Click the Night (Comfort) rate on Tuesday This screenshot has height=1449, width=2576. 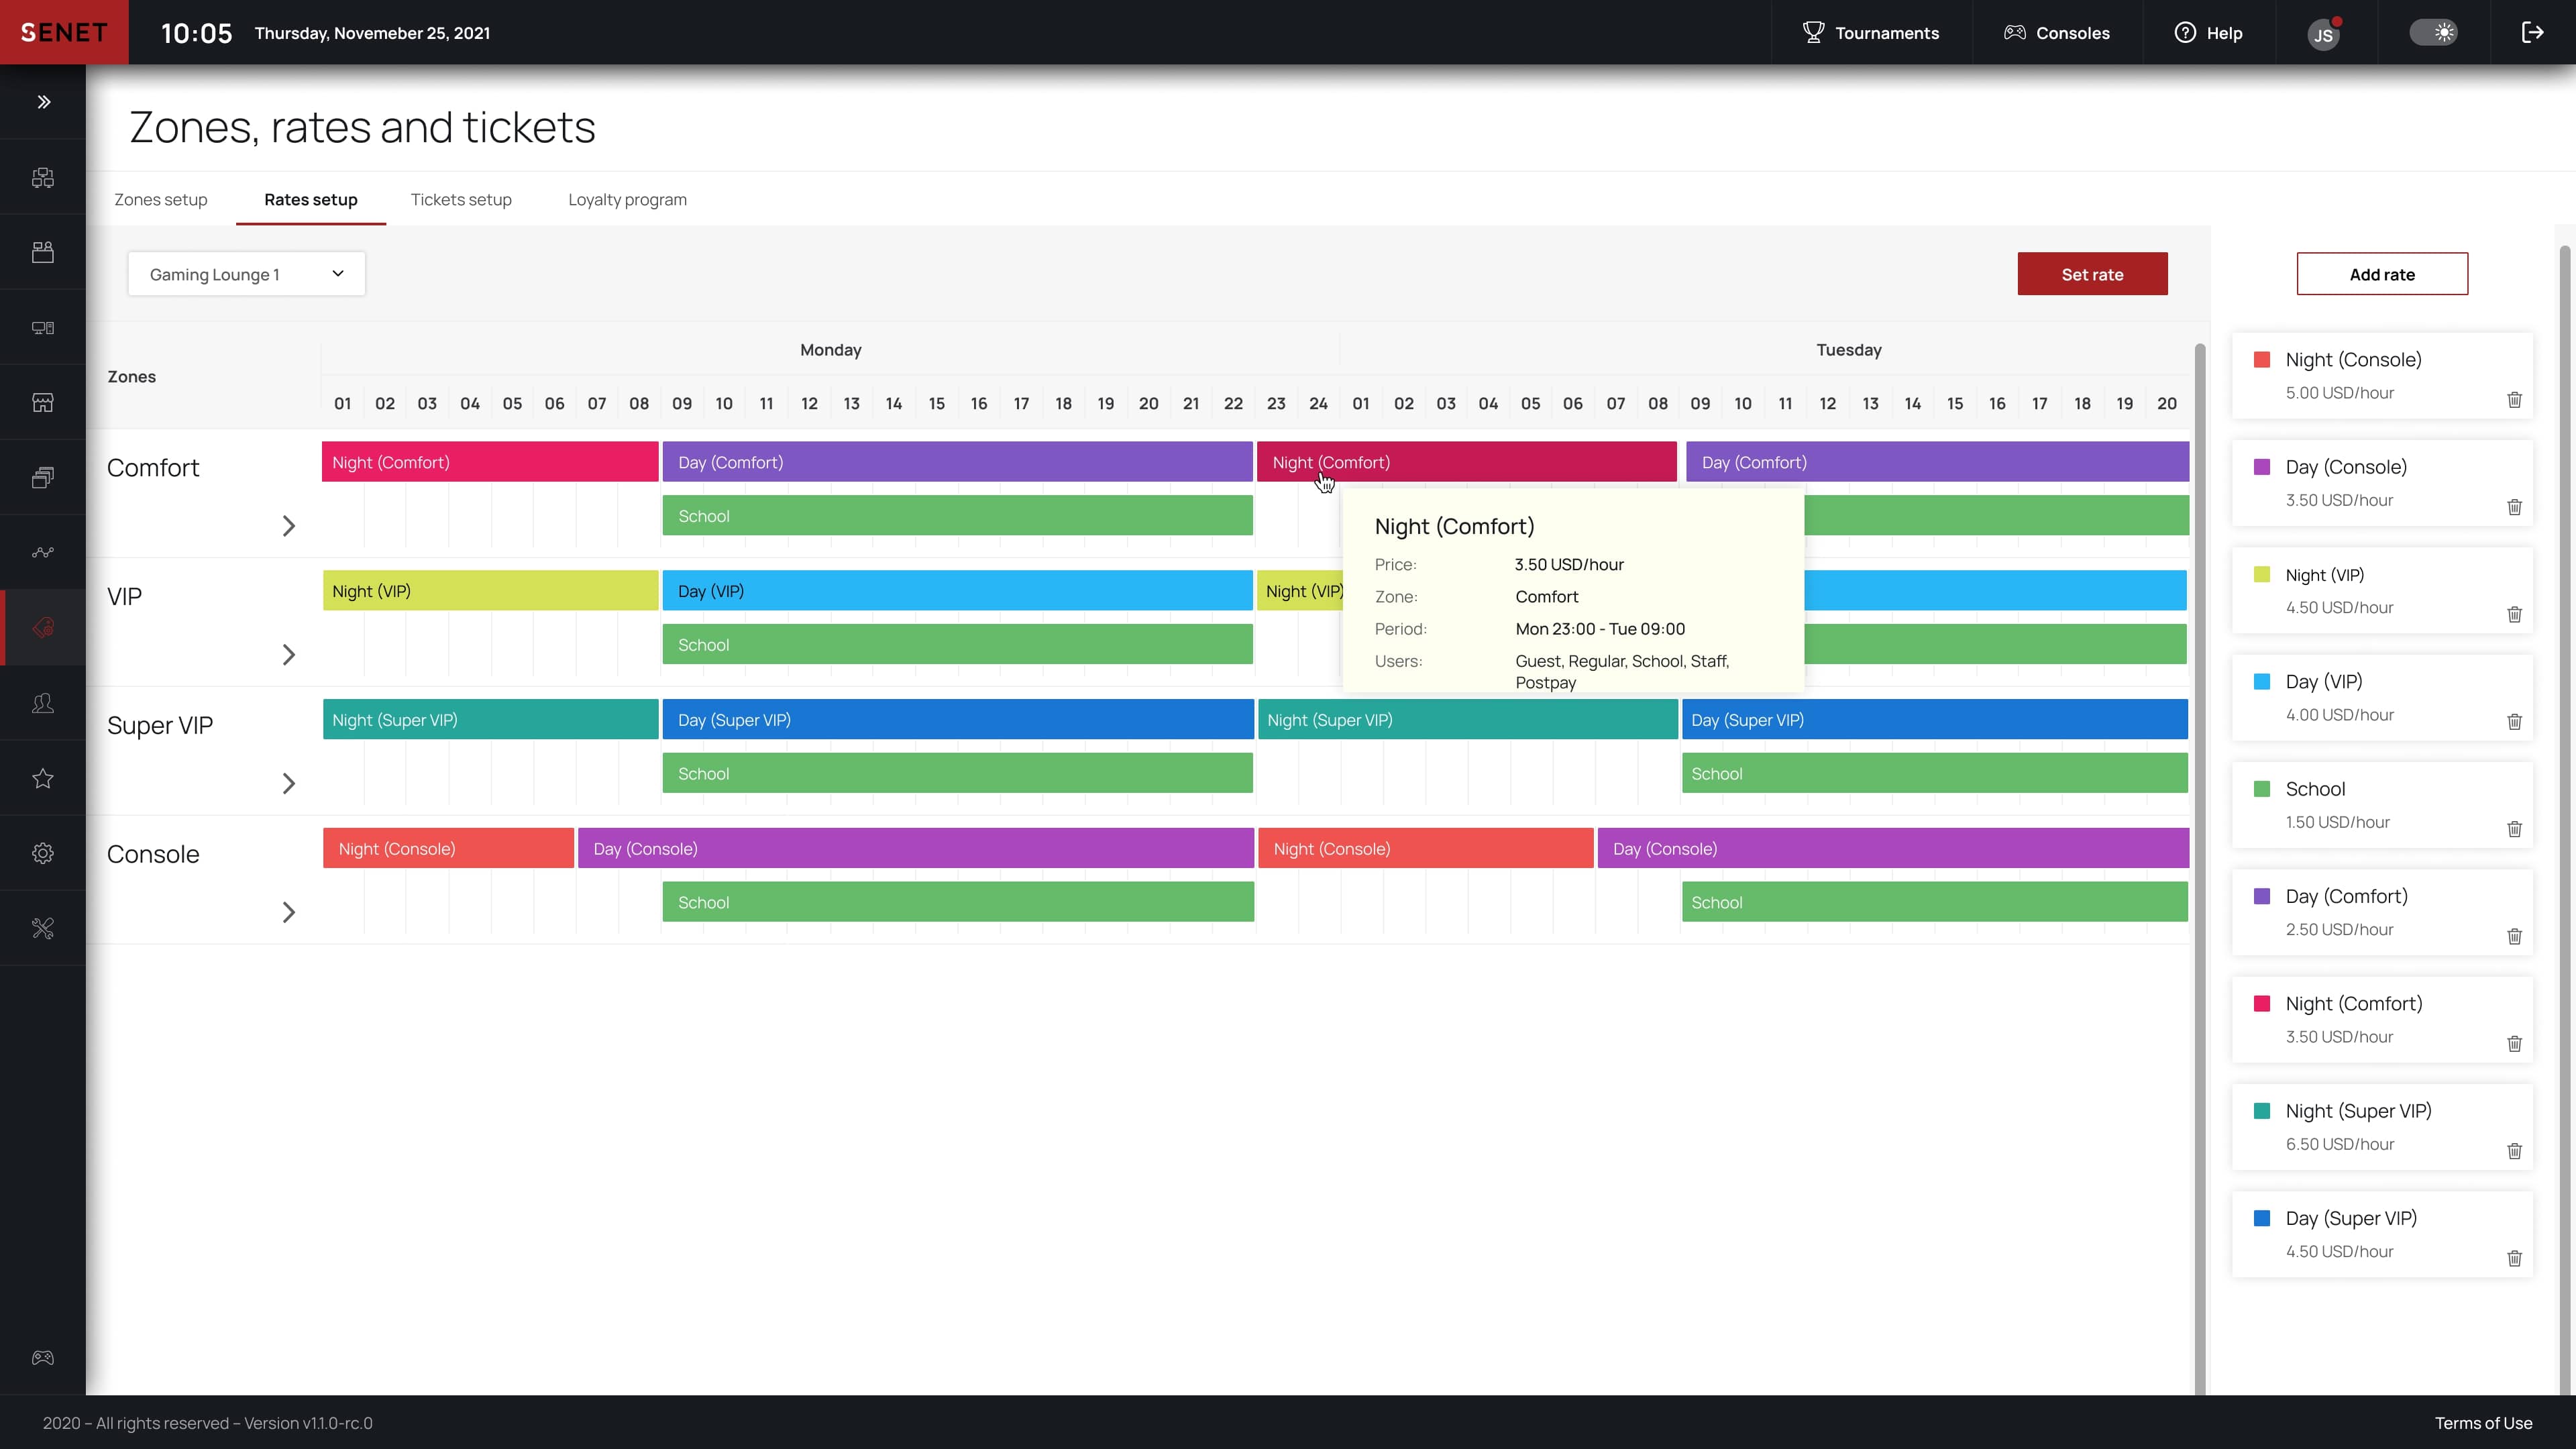(x=1468, y=462)
